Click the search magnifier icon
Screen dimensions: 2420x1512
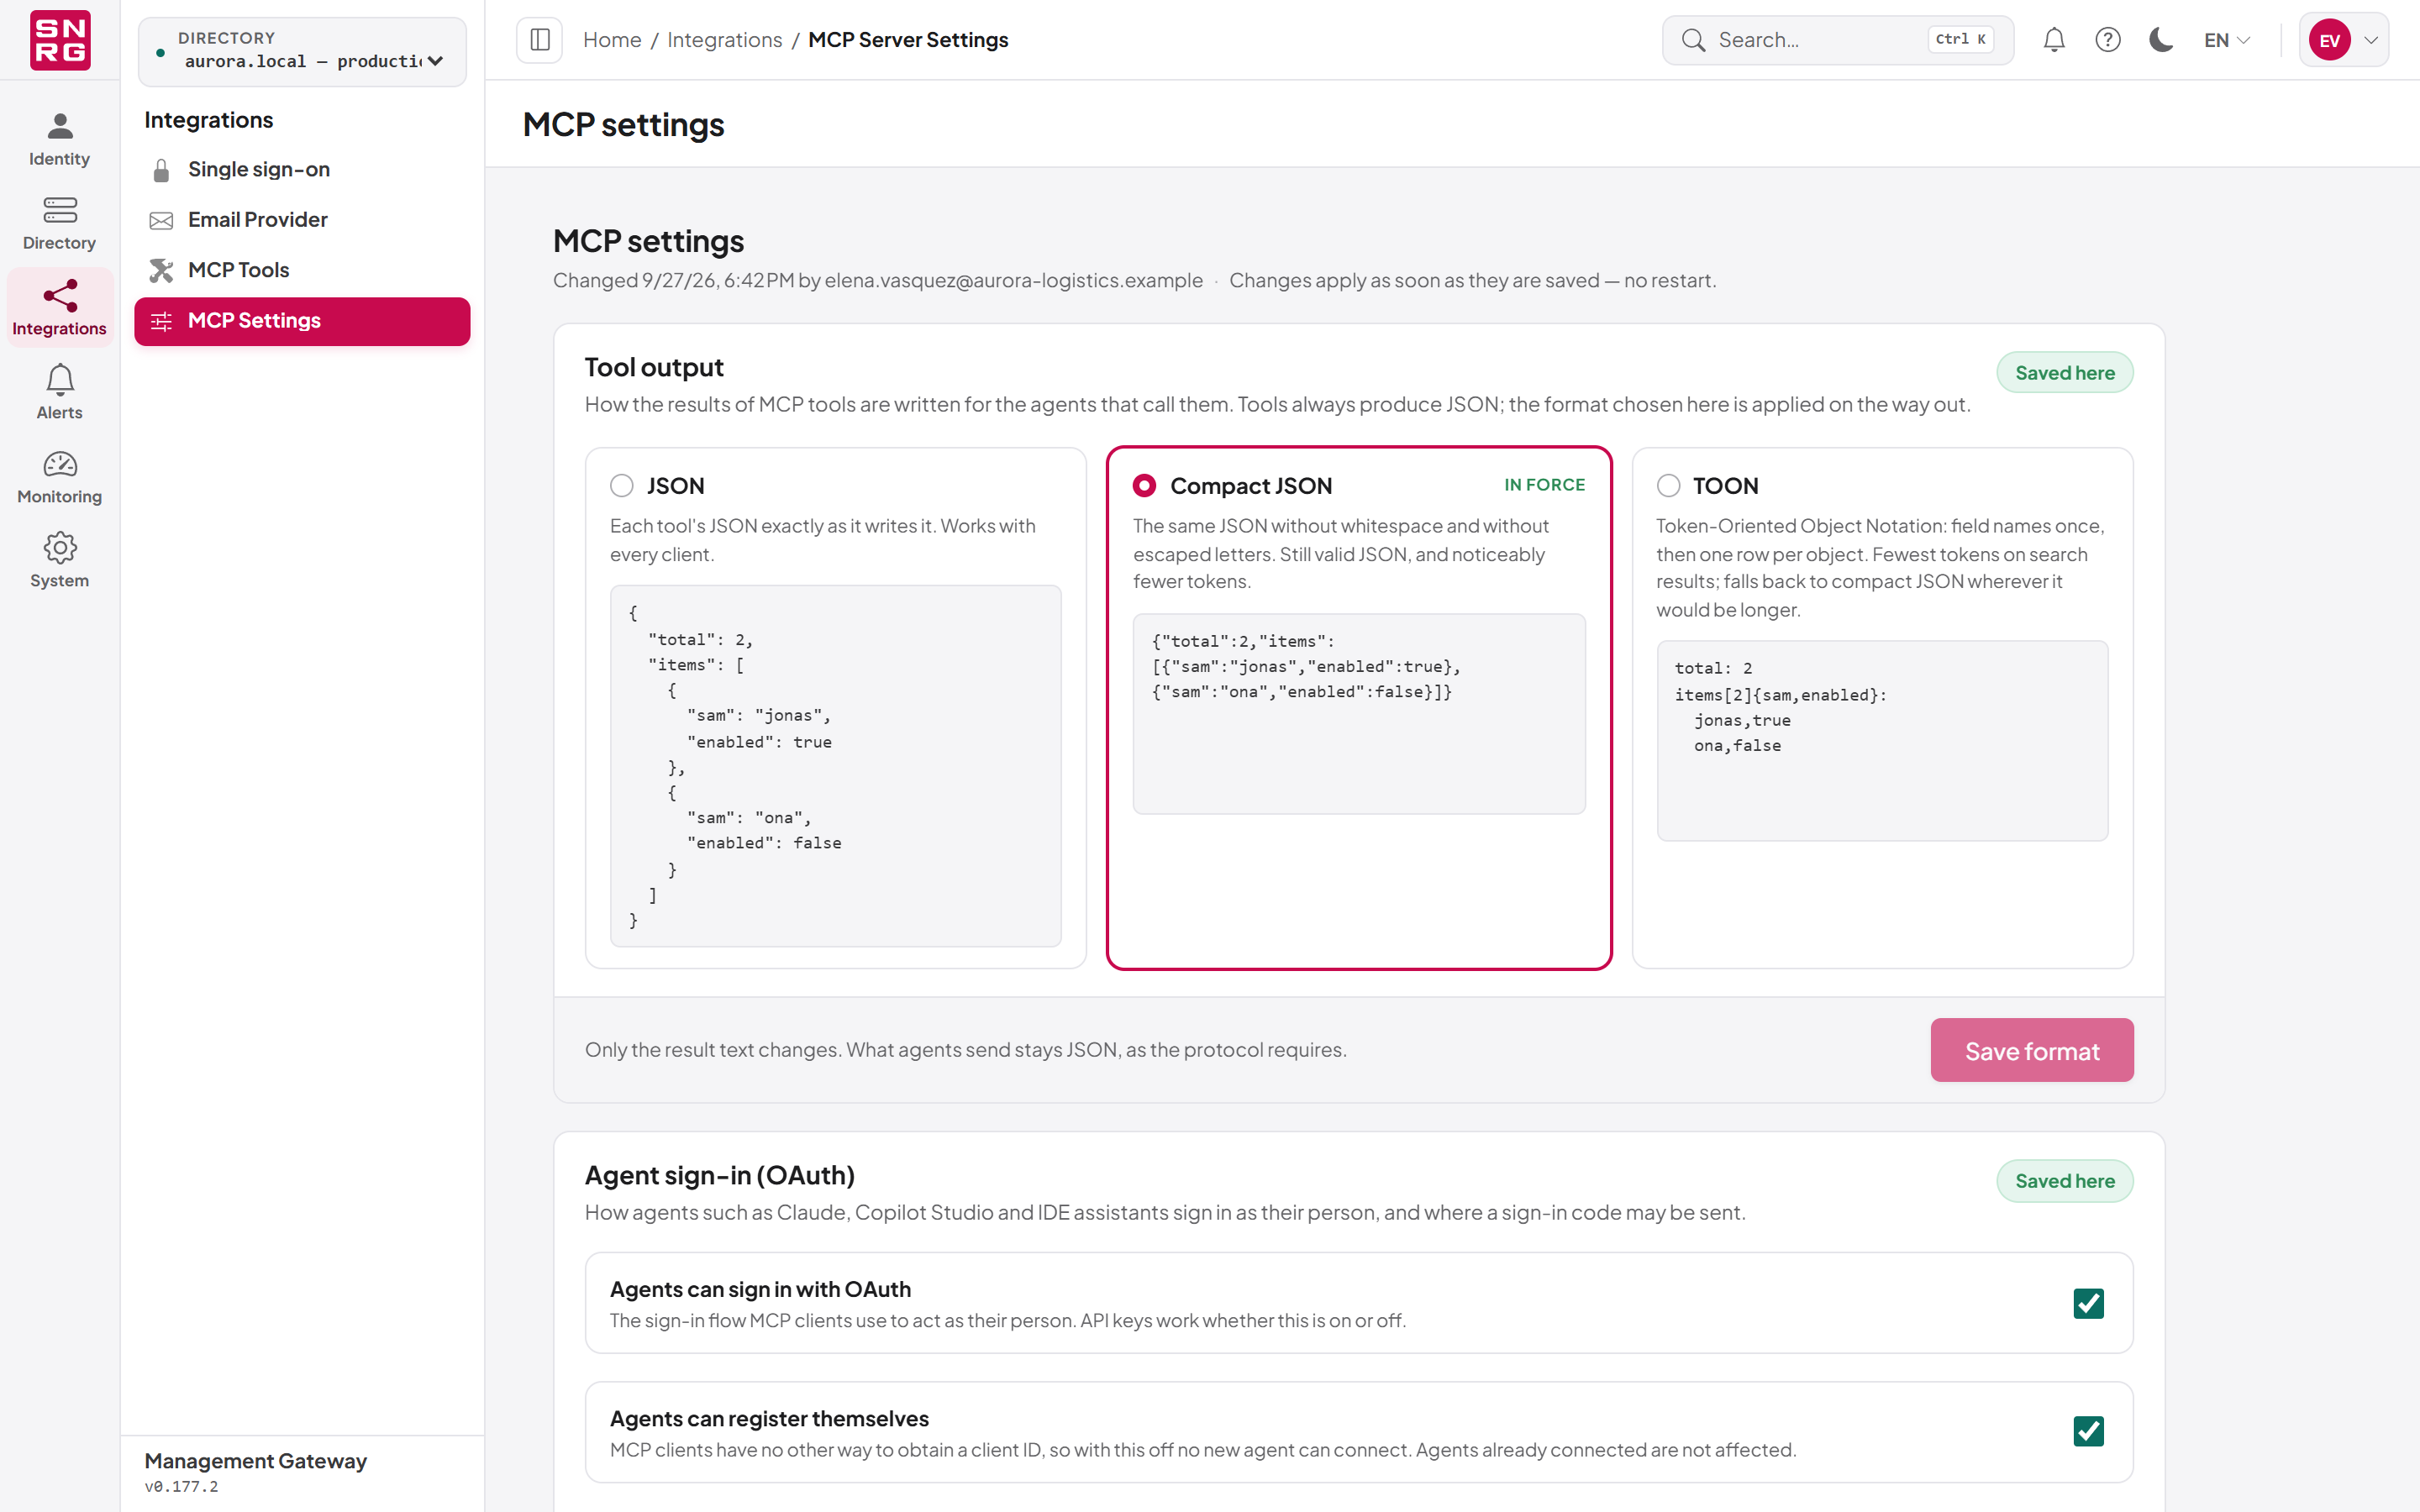coord(1693,40)
